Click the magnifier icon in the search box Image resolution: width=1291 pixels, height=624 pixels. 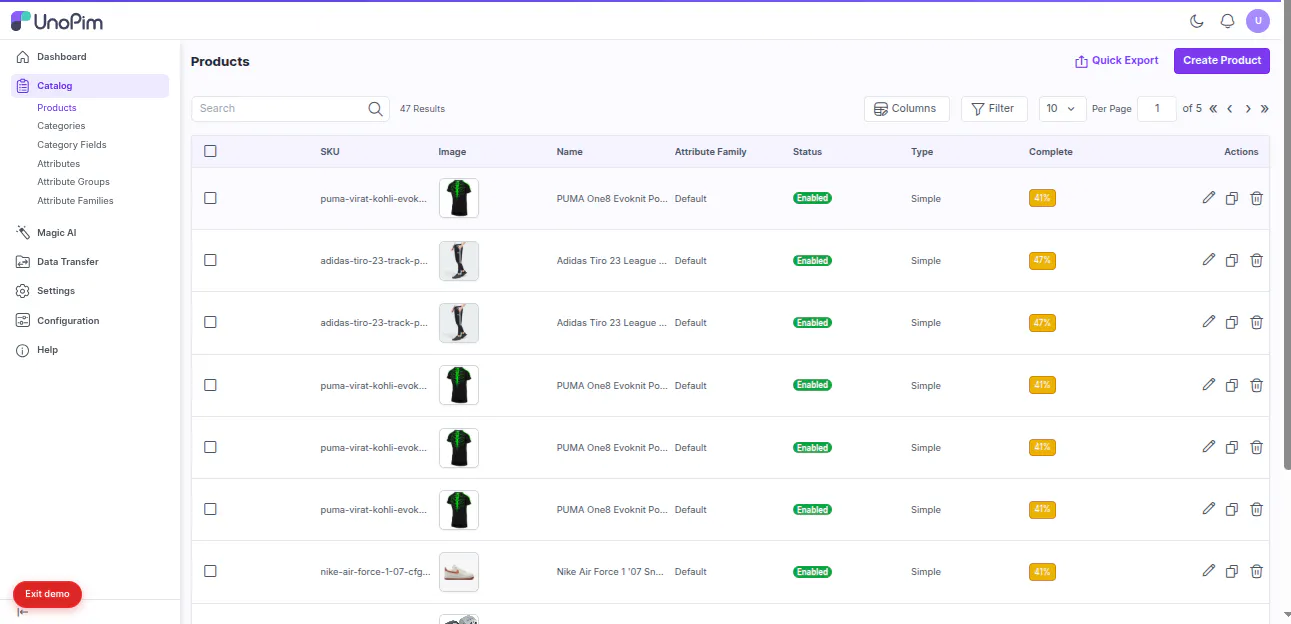click(x=376, y=109)
